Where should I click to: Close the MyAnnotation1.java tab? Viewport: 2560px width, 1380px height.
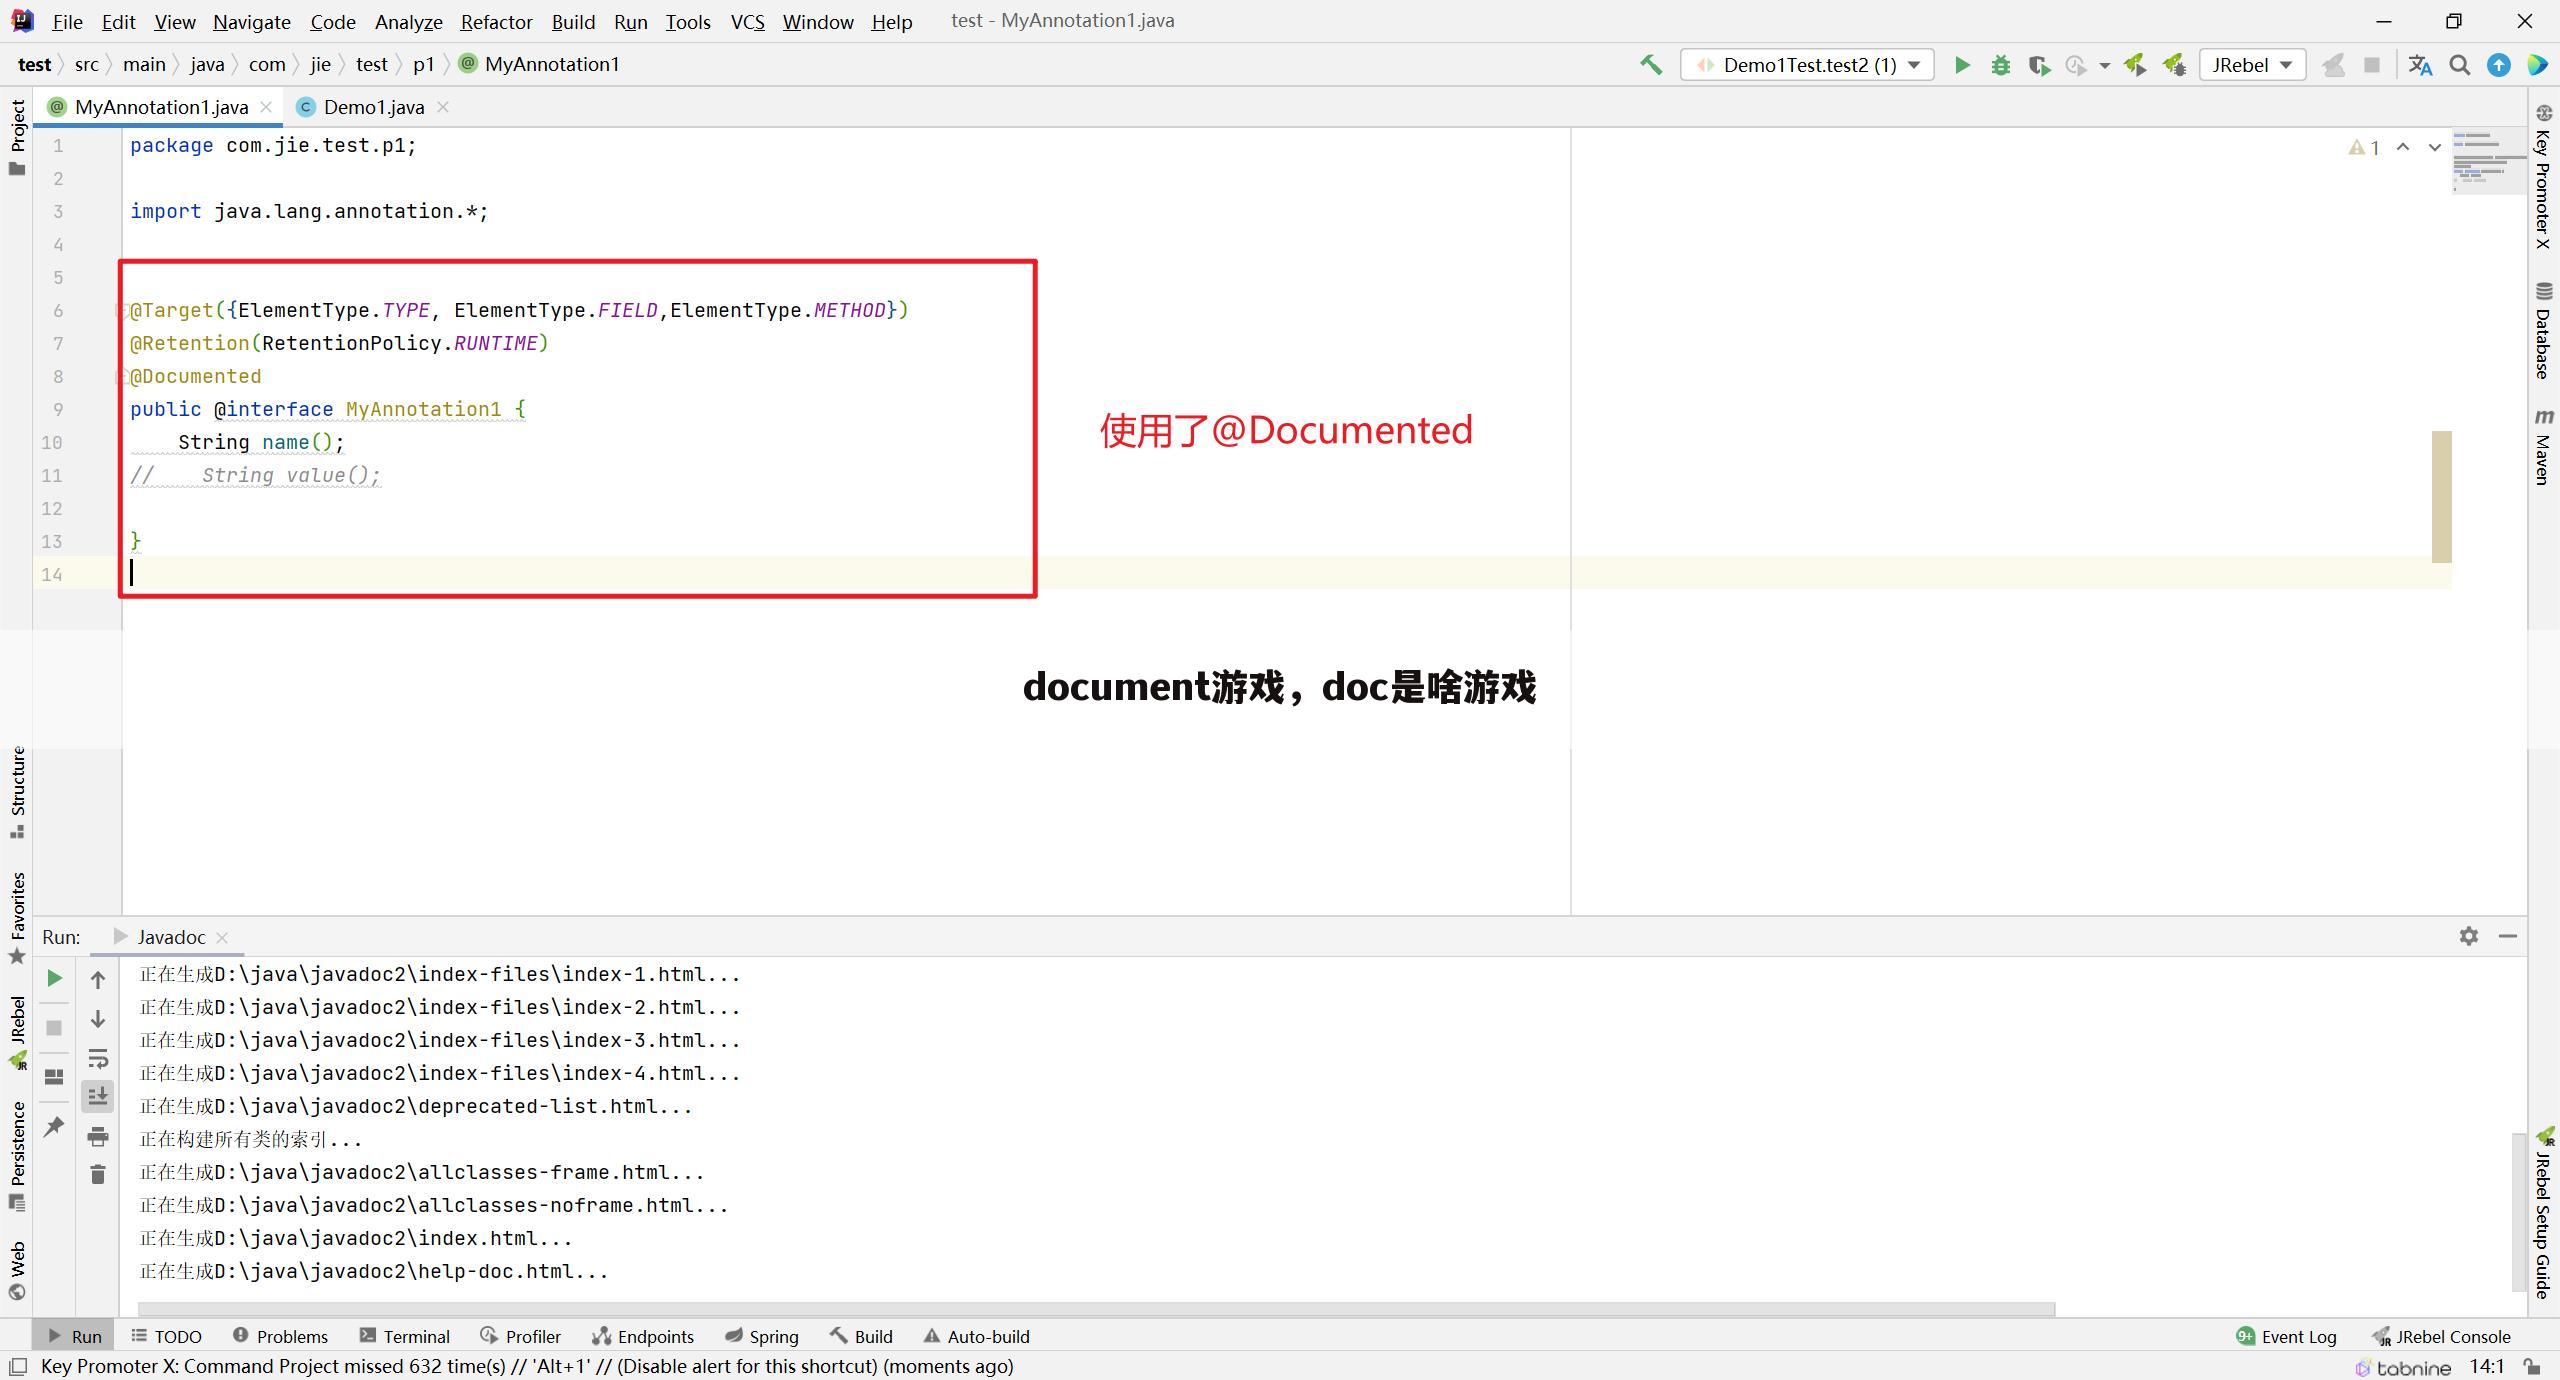click(266, 107)
